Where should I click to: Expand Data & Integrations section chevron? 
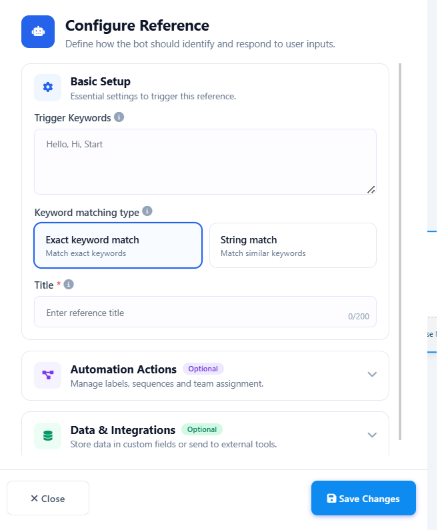tap(372, 435)
